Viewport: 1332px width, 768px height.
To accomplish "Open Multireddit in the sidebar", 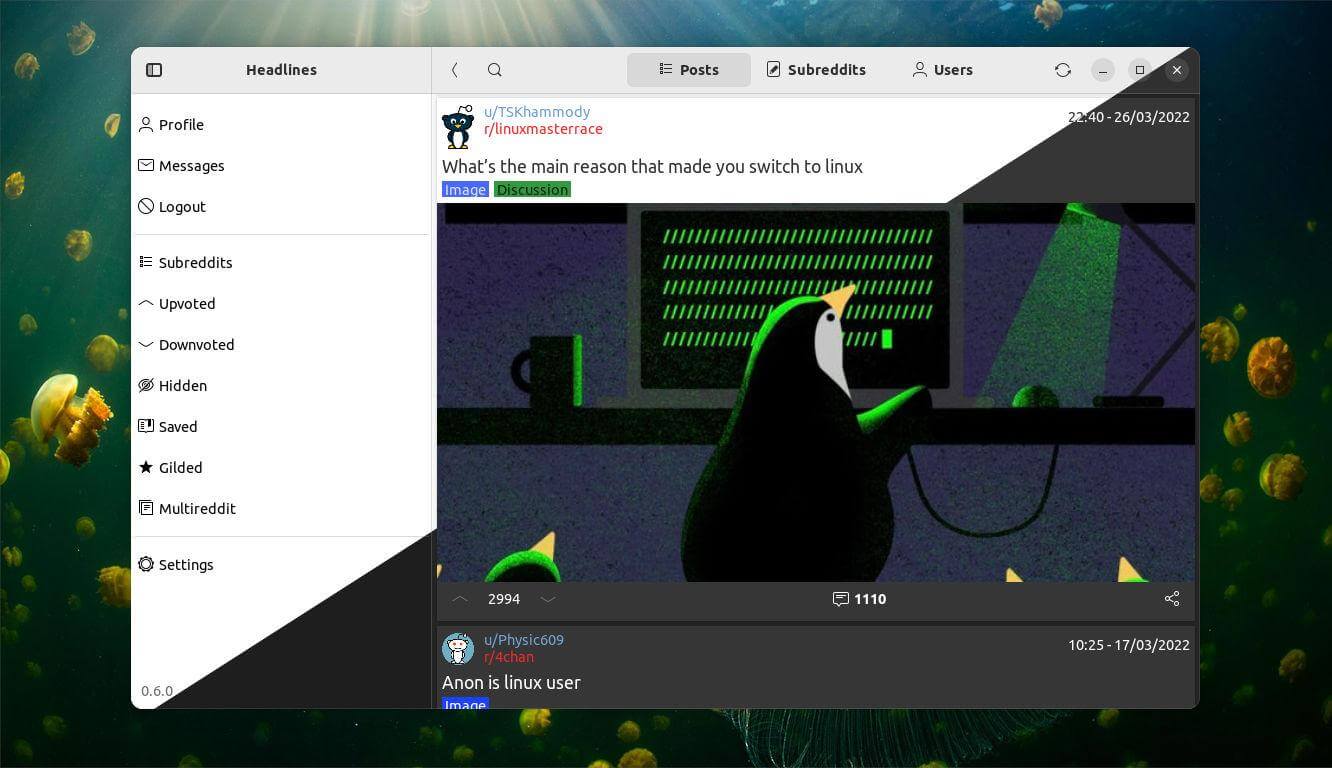I will (281, 509).
